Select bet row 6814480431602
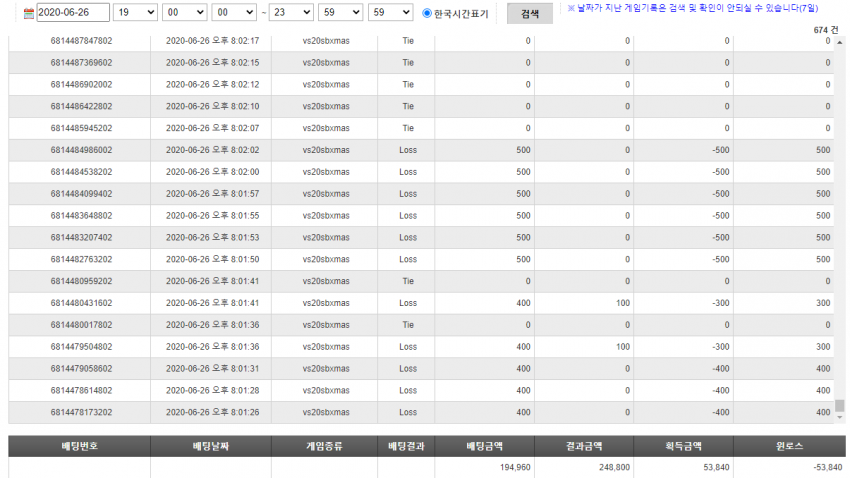 click(421, 303)
